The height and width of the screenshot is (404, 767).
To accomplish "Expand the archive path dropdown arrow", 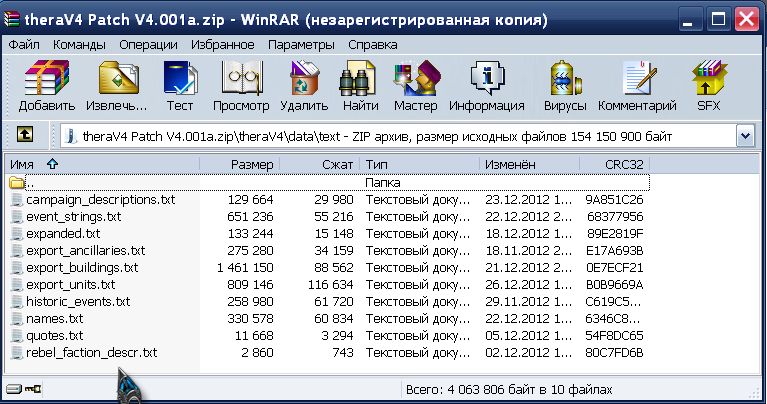I will pyautogui.click(x=745, y=136).
